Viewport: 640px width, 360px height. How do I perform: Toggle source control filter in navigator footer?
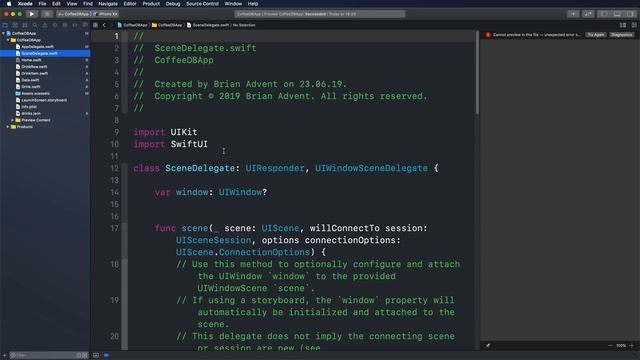click(85, 356)
